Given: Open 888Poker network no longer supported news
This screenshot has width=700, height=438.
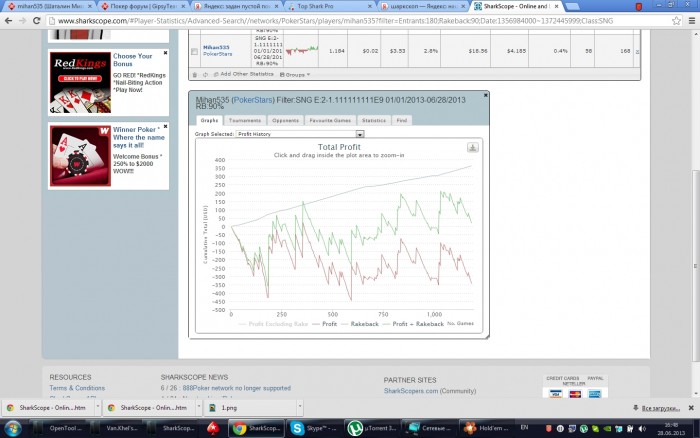Looking at the screenshot, I should [237, 388].
